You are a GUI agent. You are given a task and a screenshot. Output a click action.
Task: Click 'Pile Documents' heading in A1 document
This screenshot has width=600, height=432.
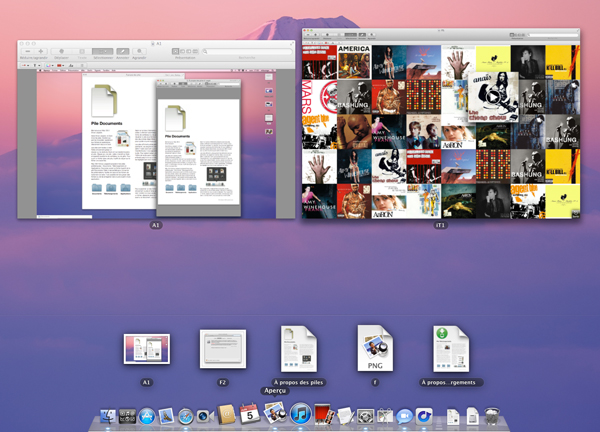click(106, 124)
